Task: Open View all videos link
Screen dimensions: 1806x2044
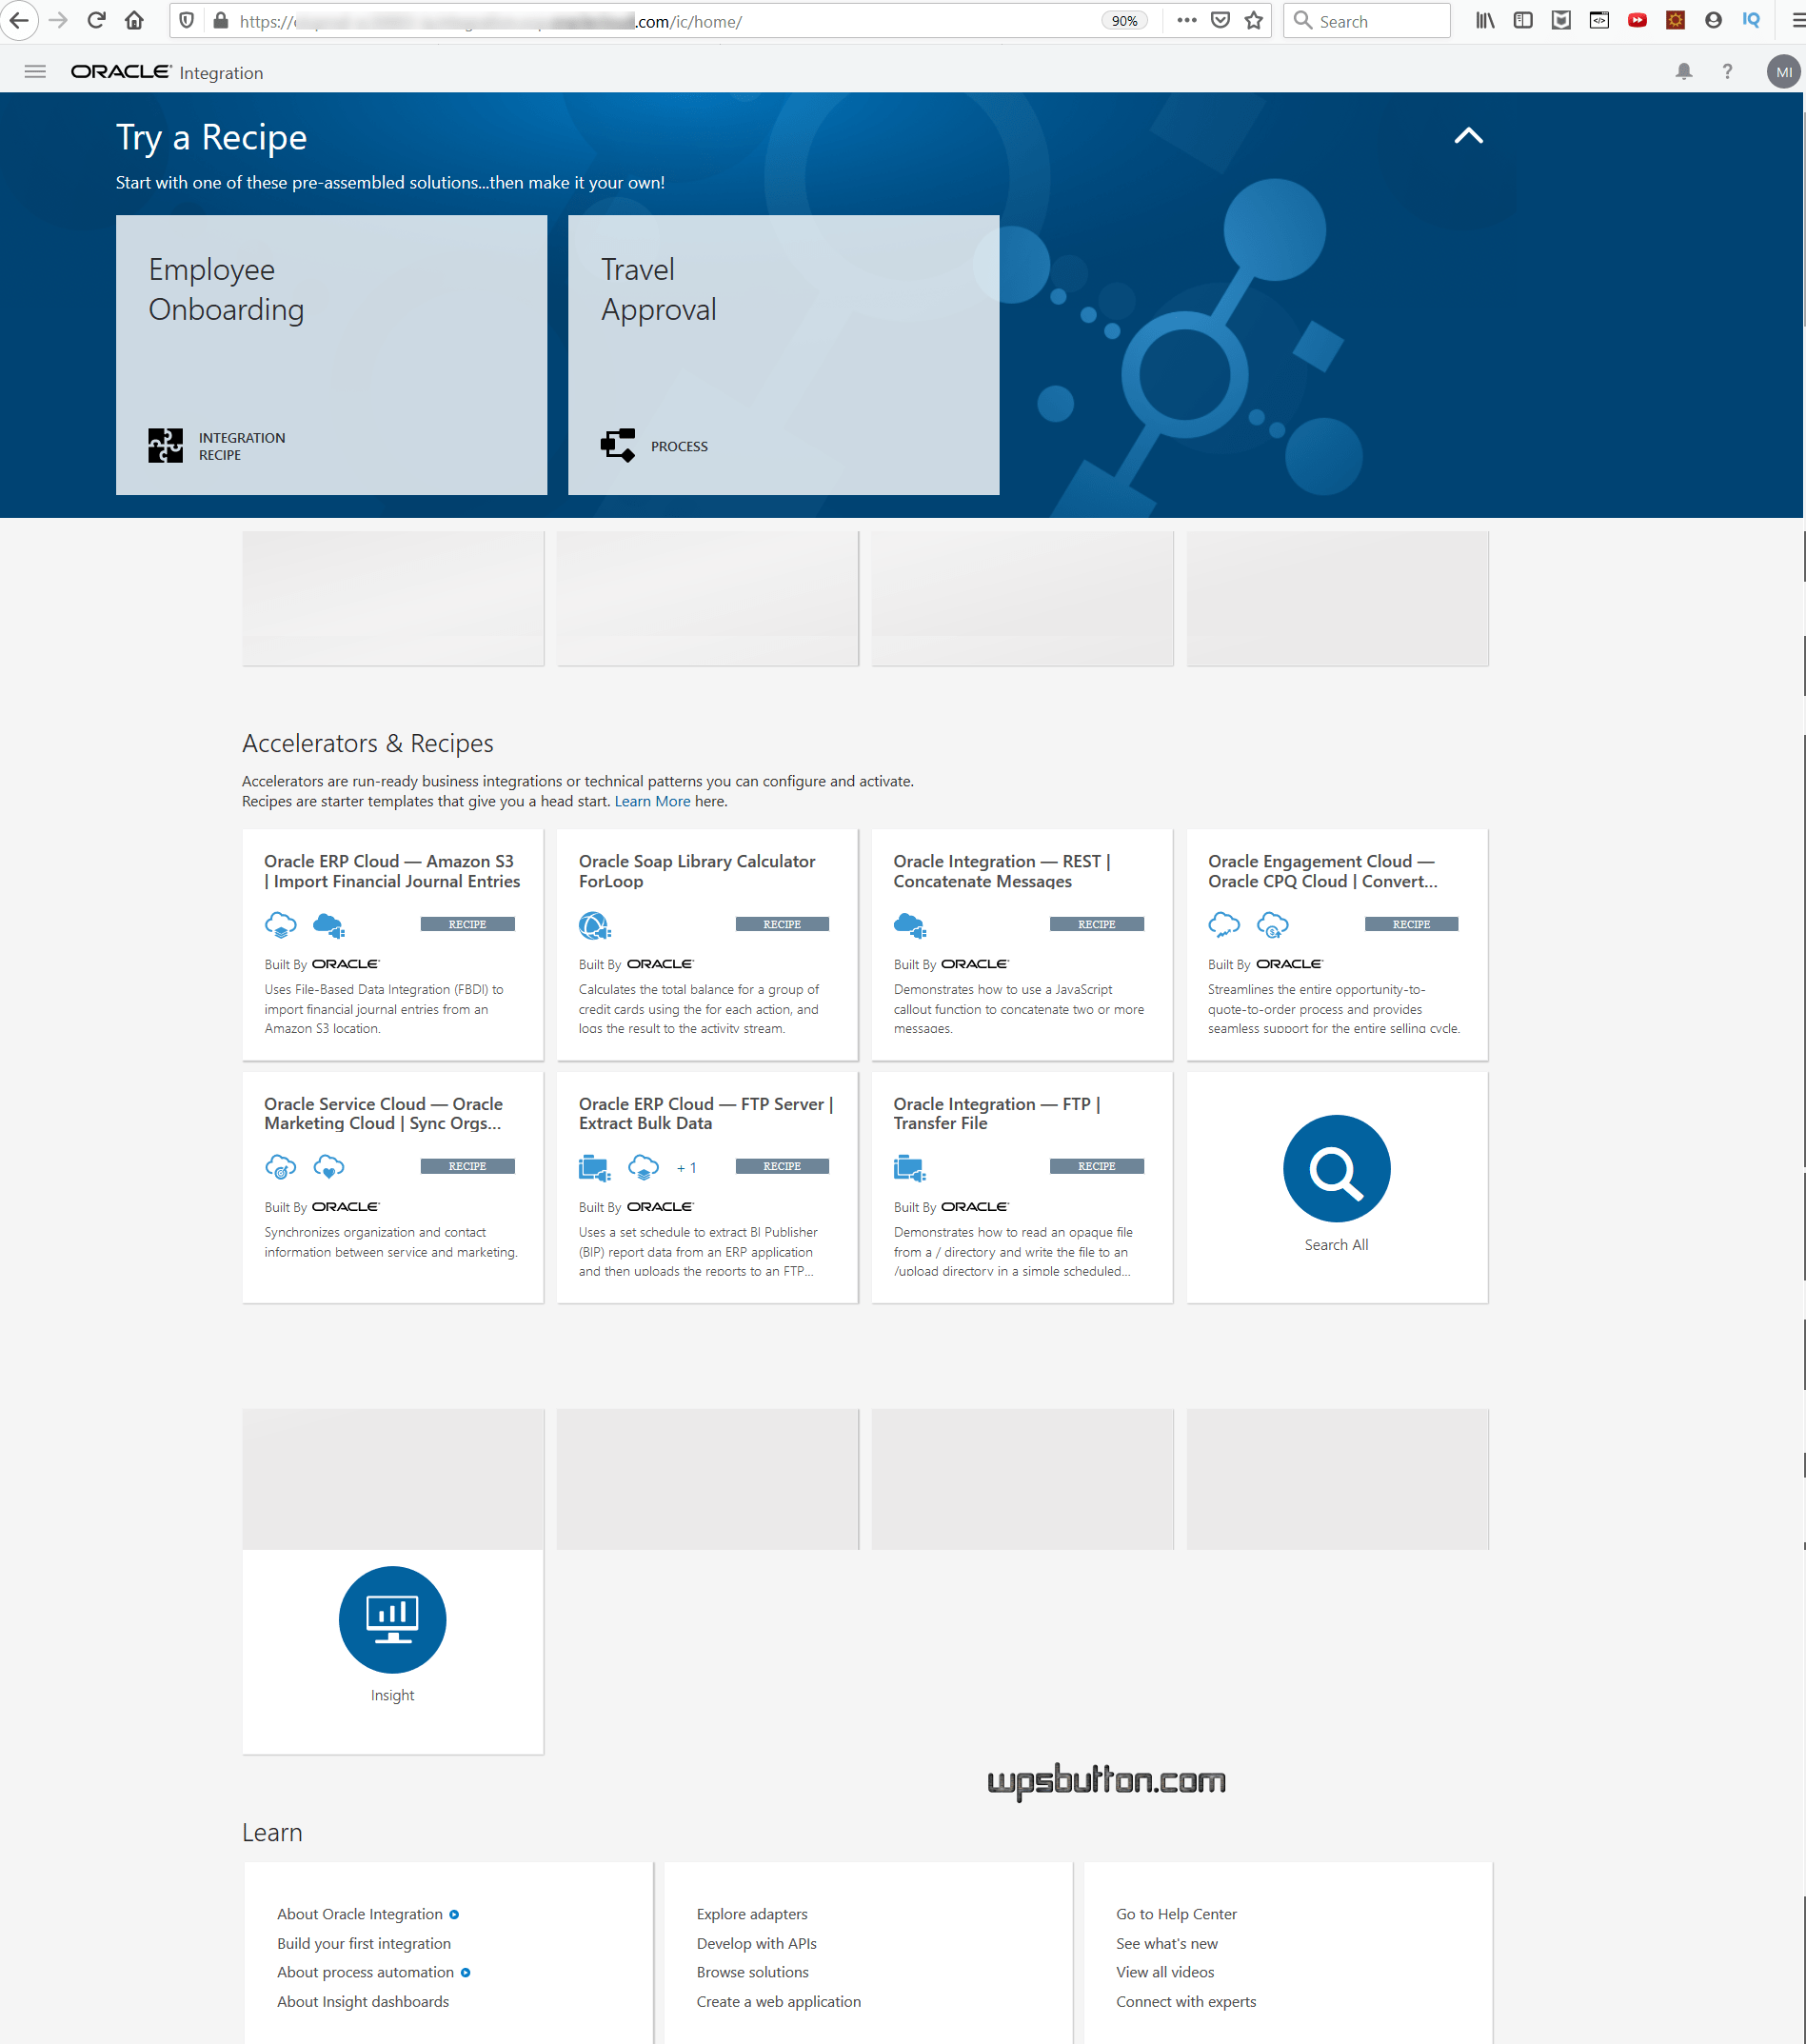Action: click(x=1165, y=1972)
